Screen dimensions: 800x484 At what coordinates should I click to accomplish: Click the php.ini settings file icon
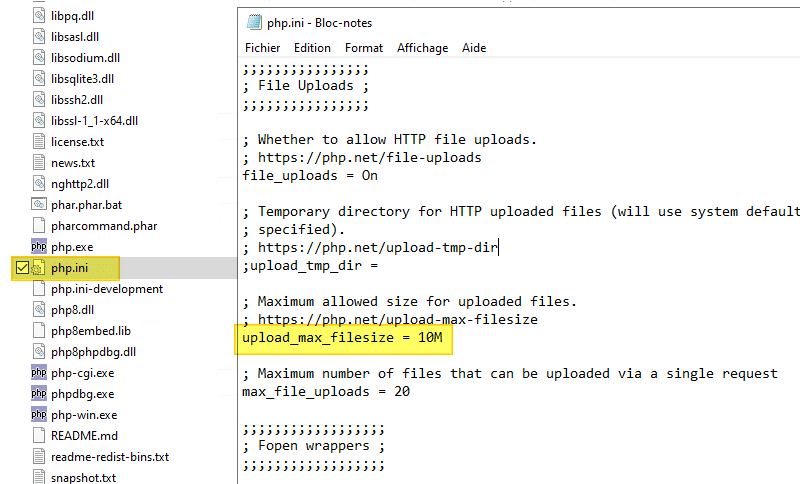point(39,268)
